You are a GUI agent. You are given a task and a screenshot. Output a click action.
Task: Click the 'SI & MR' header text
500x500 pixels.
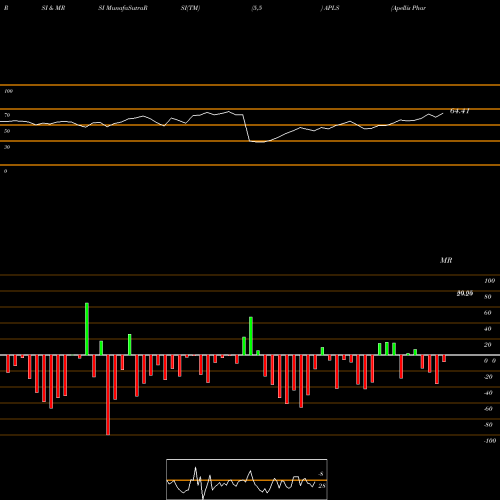(x=53, y=8)
